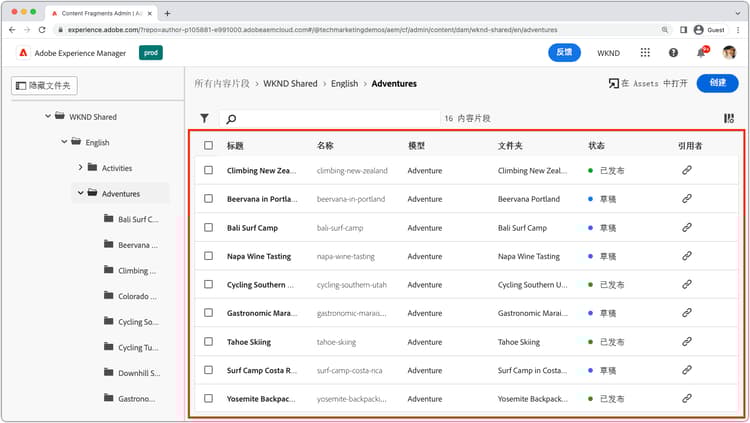Click the browser address bar
This screenshot has width=750, height=423.
coord(359,30)
